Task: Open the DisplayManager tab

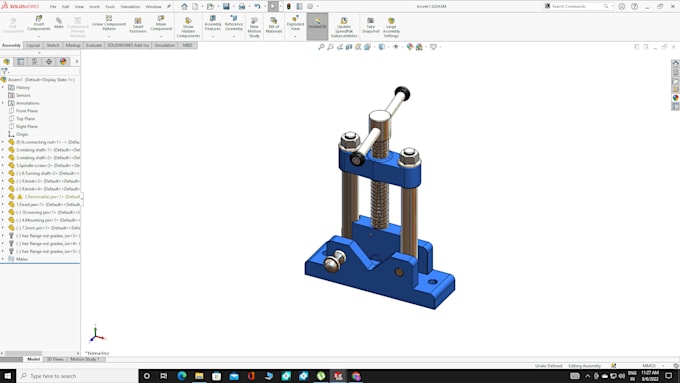Action: click(63, 62)
